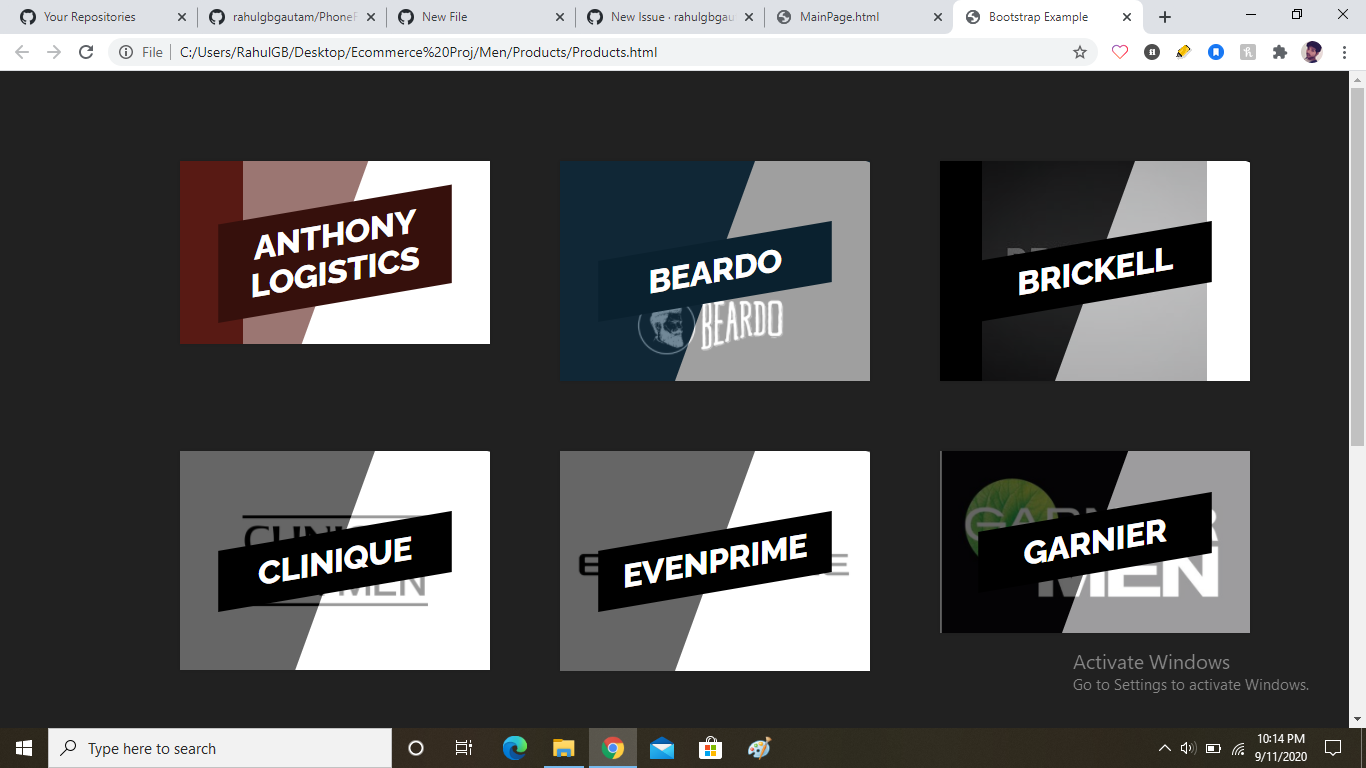Open the heart-shaped extension

point(1120,52)
